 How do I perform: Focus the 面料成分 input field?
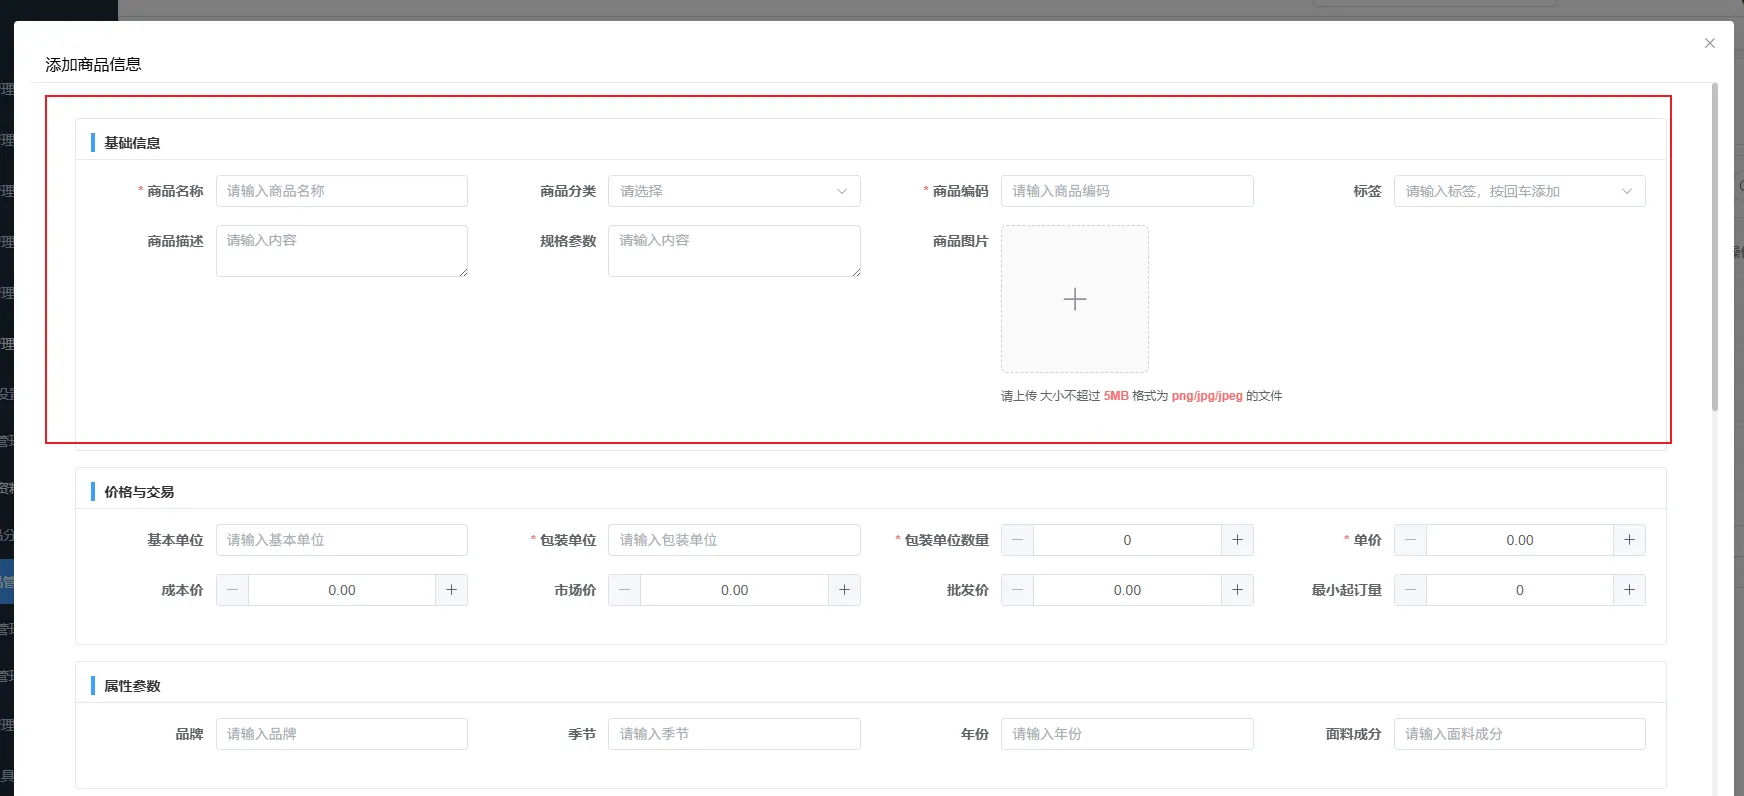click(1519, 734)
